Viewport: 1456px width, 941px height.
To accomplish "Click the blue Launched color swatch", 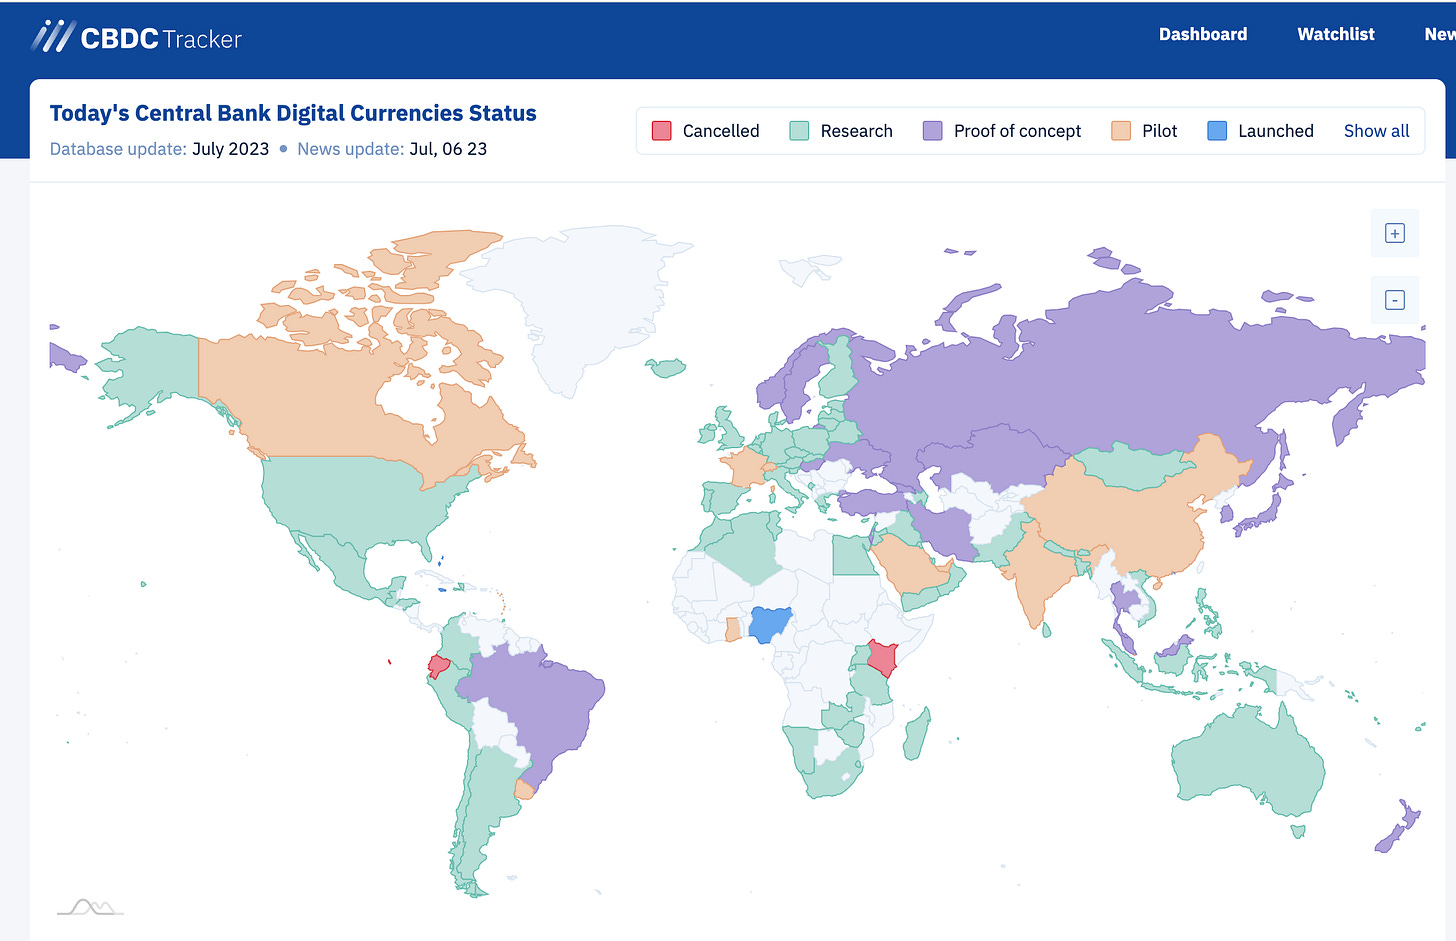I will (1217, 131).
